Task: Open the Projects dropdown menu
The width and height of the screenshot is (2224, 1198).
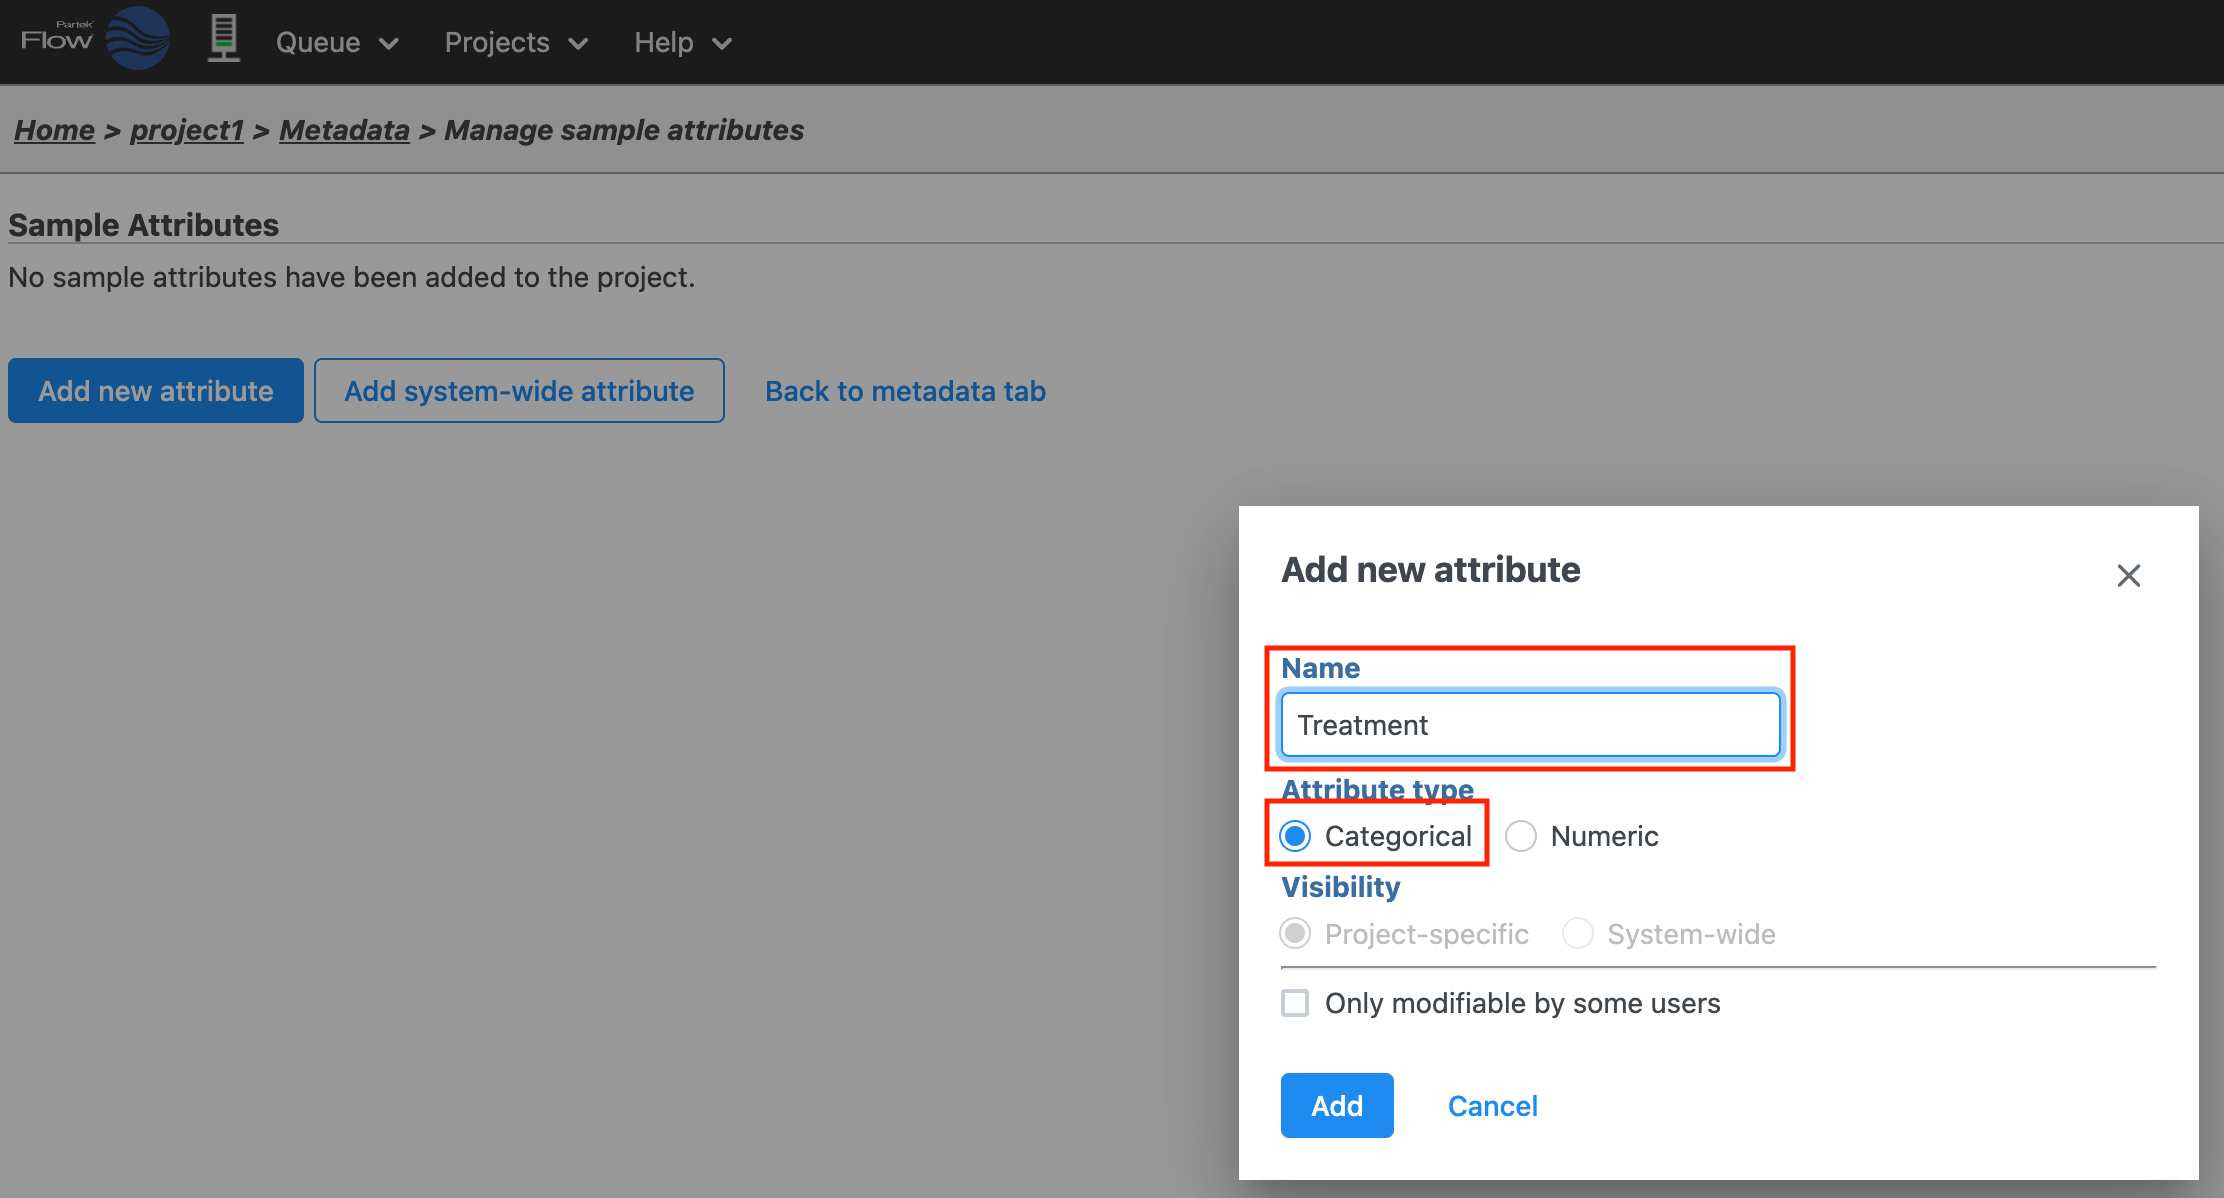Action: coord(516,43)
